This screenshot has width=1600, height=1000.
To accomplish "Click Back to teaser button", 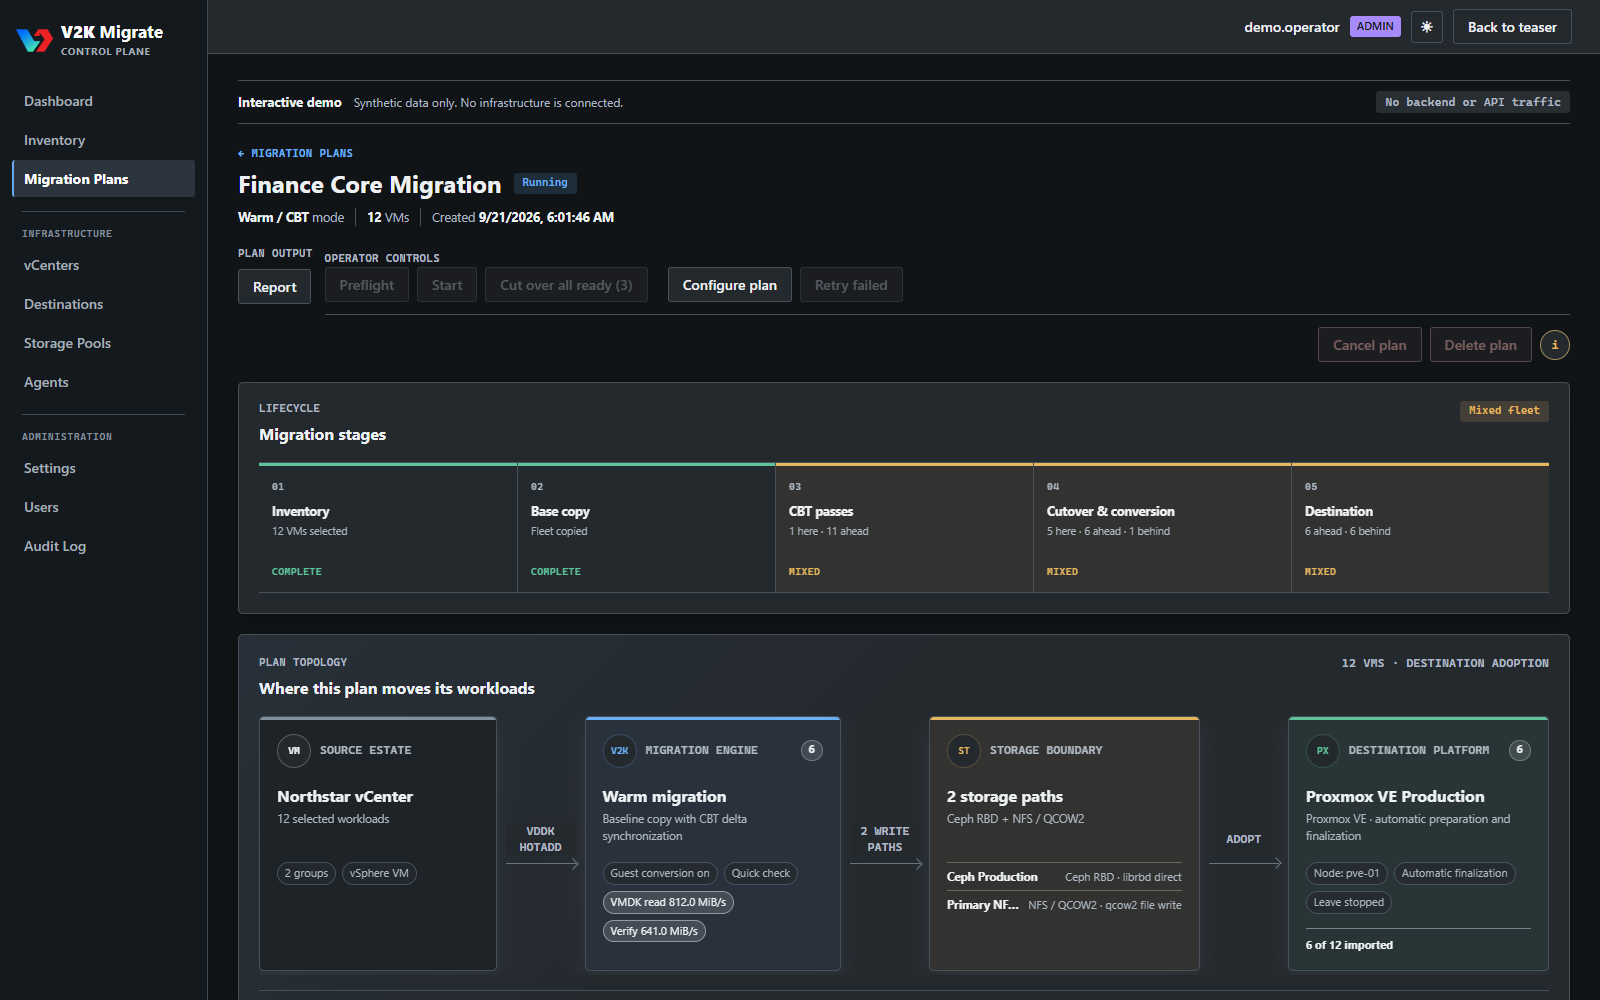I will 1512,27.
